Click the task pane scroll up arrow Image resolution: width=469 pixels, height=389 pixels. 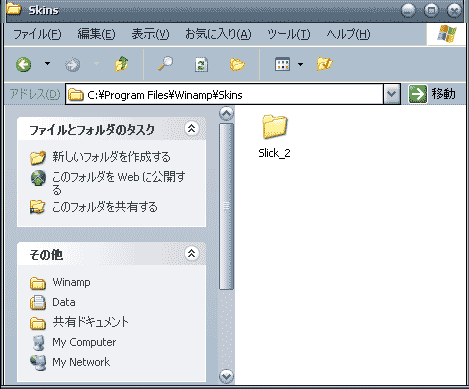pos(226,114)
